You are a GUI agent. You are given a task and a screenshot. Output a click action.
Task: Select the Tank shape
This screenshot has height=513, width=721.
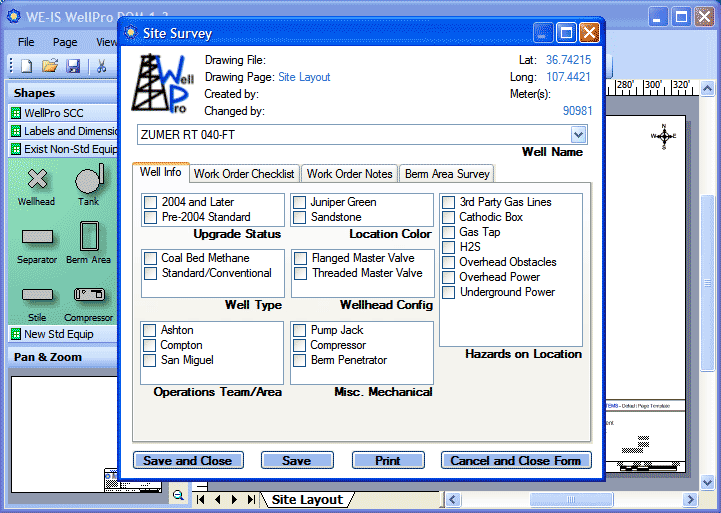[x=90, y=179]
